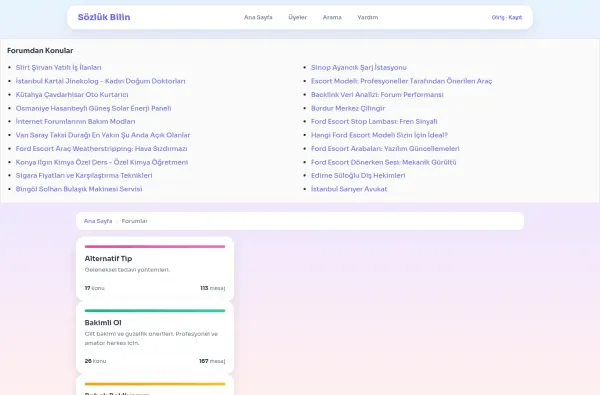Image resolution: width=600 pixels, height=395 pixels.
Task: Open Edirne Süloğlu Diş Hekimleri topic
Action: [x=358, y=175]
